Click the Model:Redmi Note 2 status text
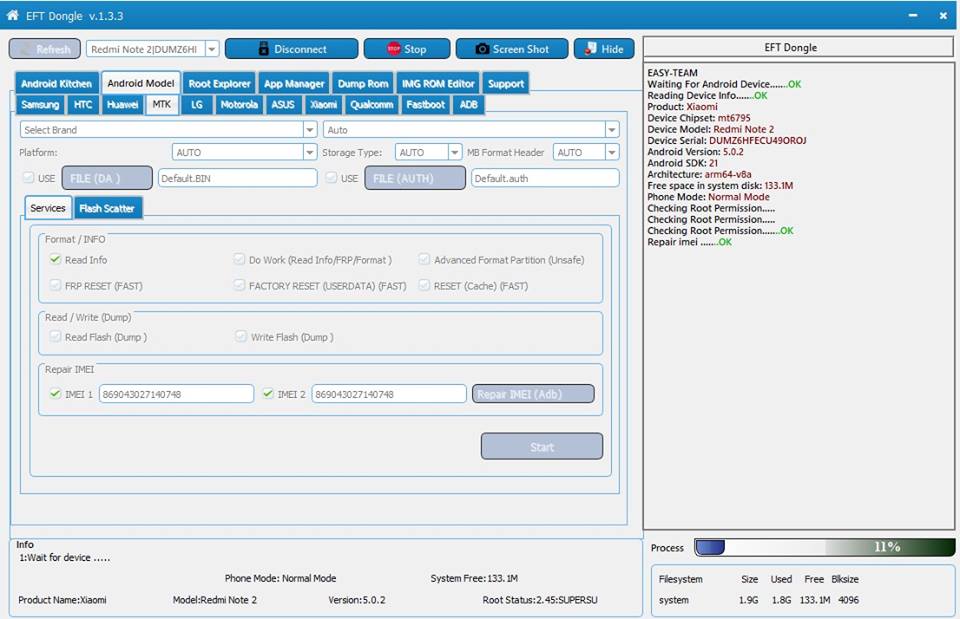960x619 pixels. [x=215, y=600]
